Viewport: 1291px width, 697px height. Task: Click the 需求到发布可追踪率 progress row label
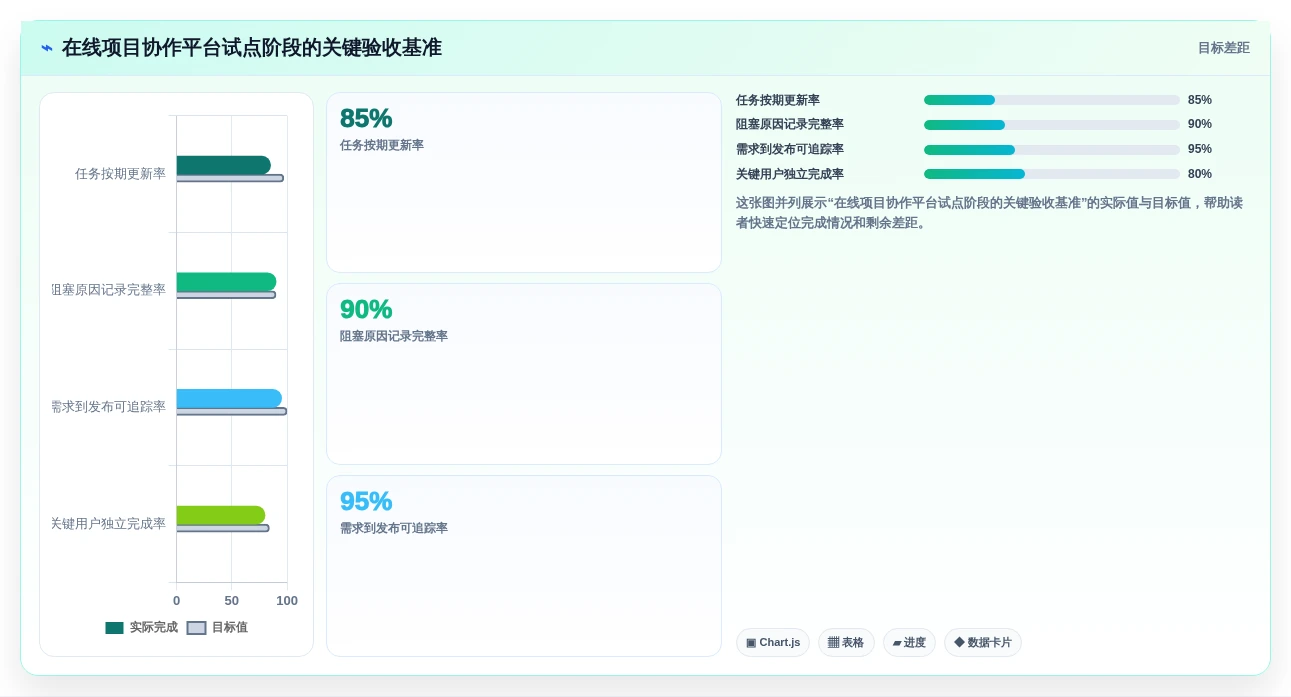(x=790, y=149)
